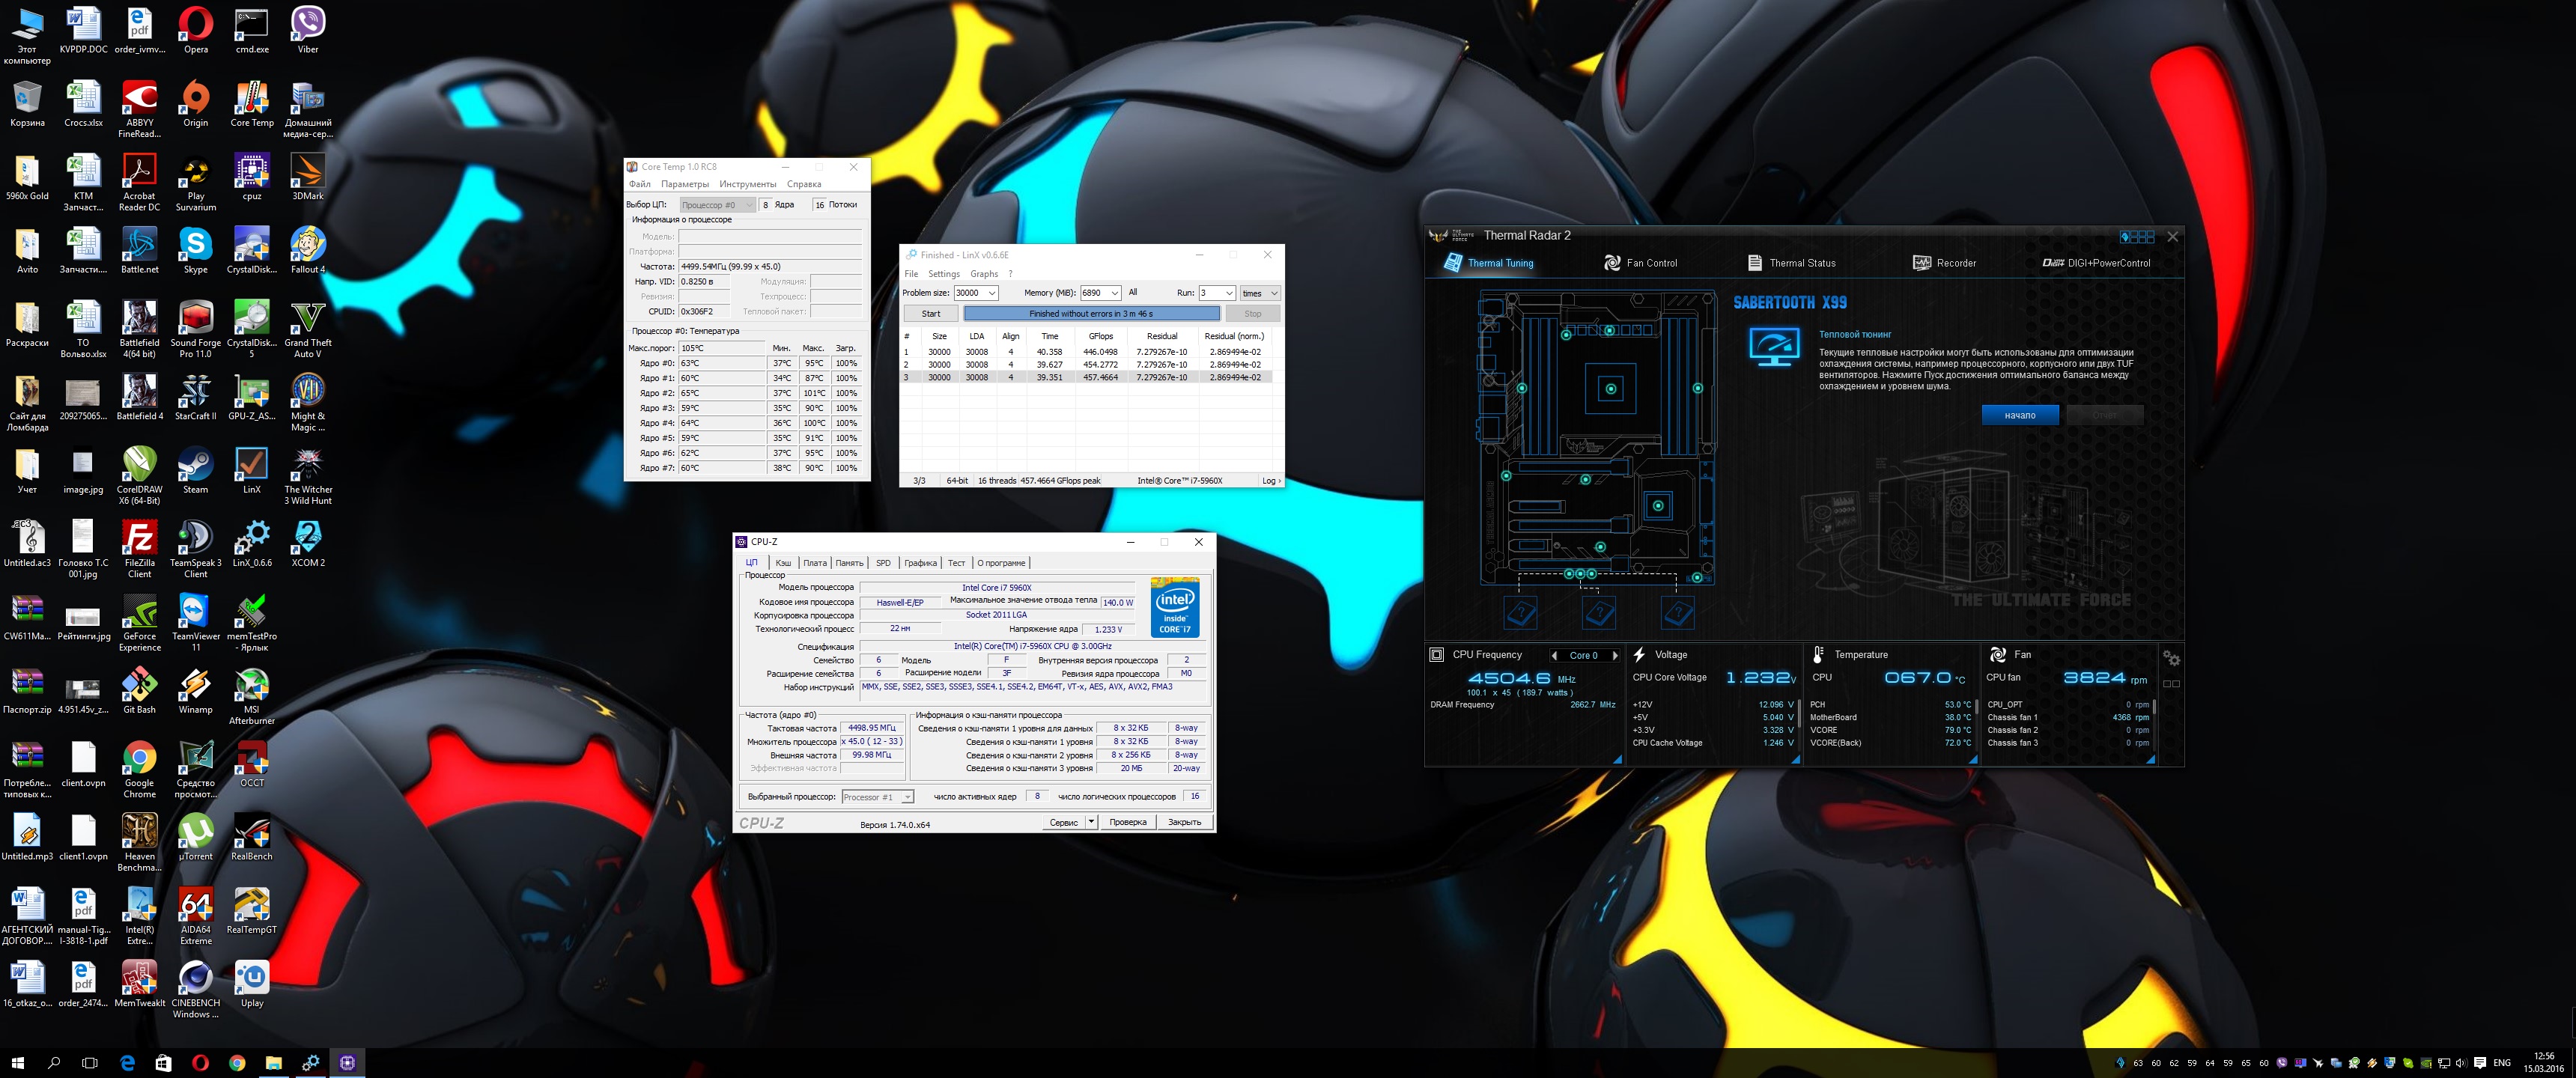Open the Fan Control tab icon

click(1612, 263)
